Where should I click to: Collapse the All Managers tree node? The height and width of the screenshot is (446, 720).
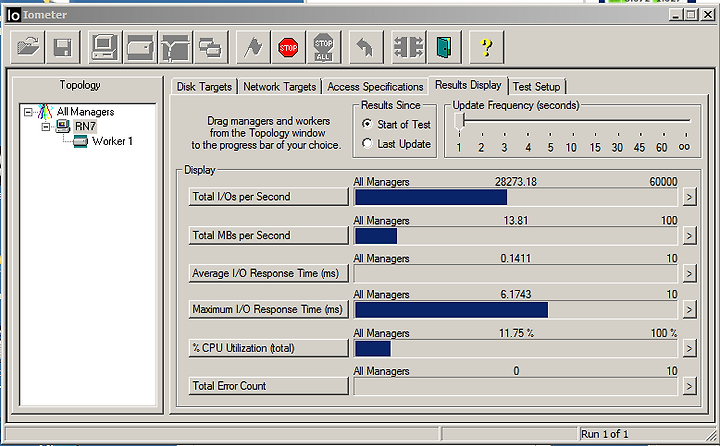(x=28, y=112)
